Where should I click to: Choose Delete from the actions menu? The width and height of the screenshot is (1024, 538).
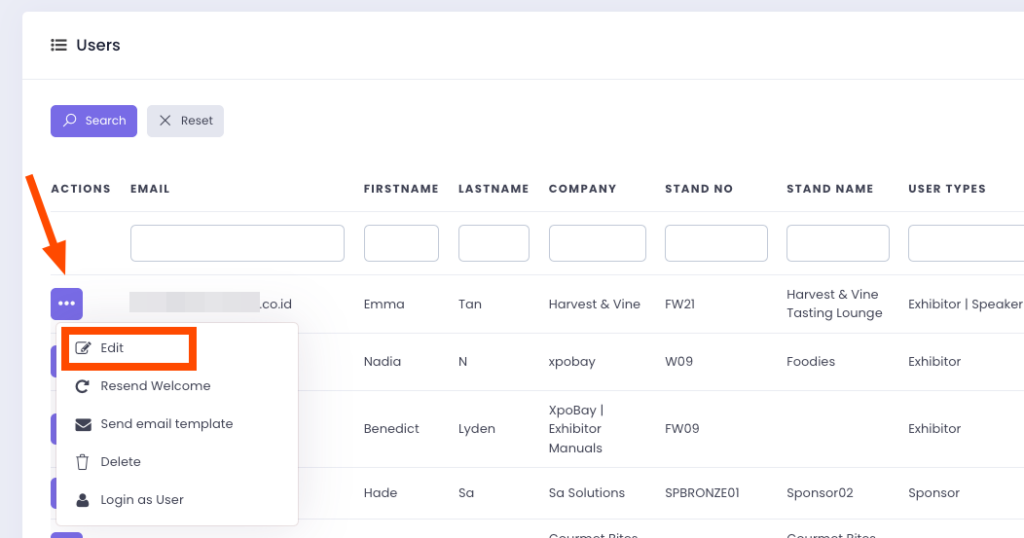click(x=120, y=462)
